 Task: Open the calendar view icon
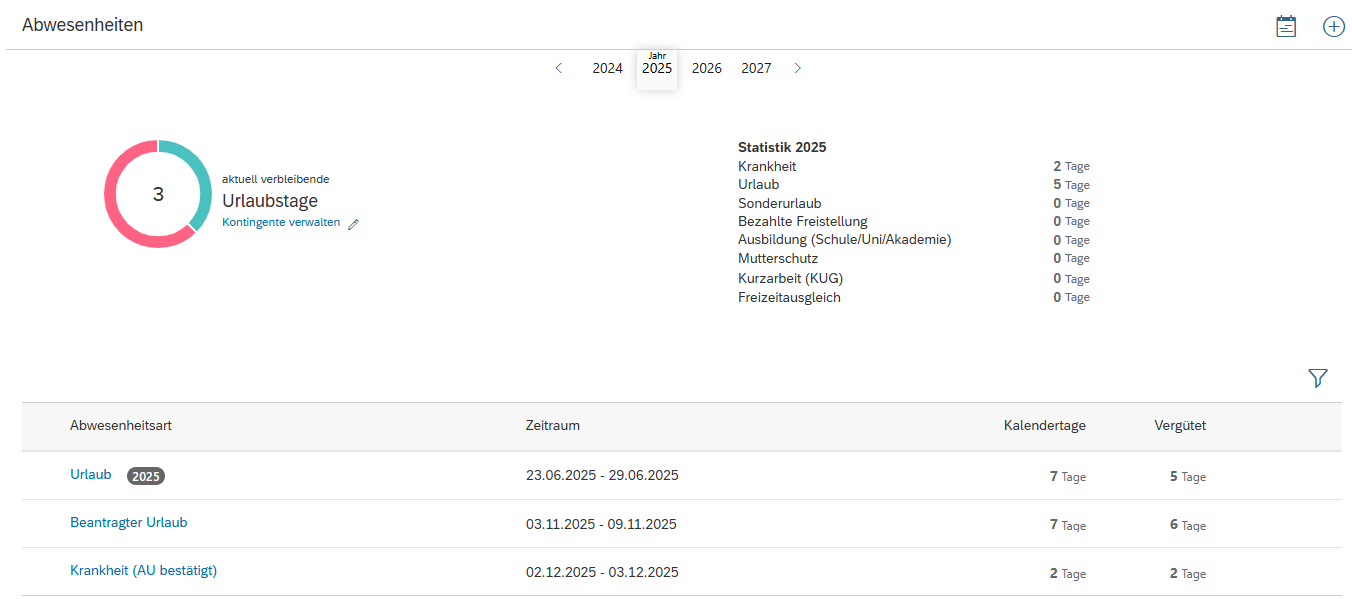click(1286, 27)
